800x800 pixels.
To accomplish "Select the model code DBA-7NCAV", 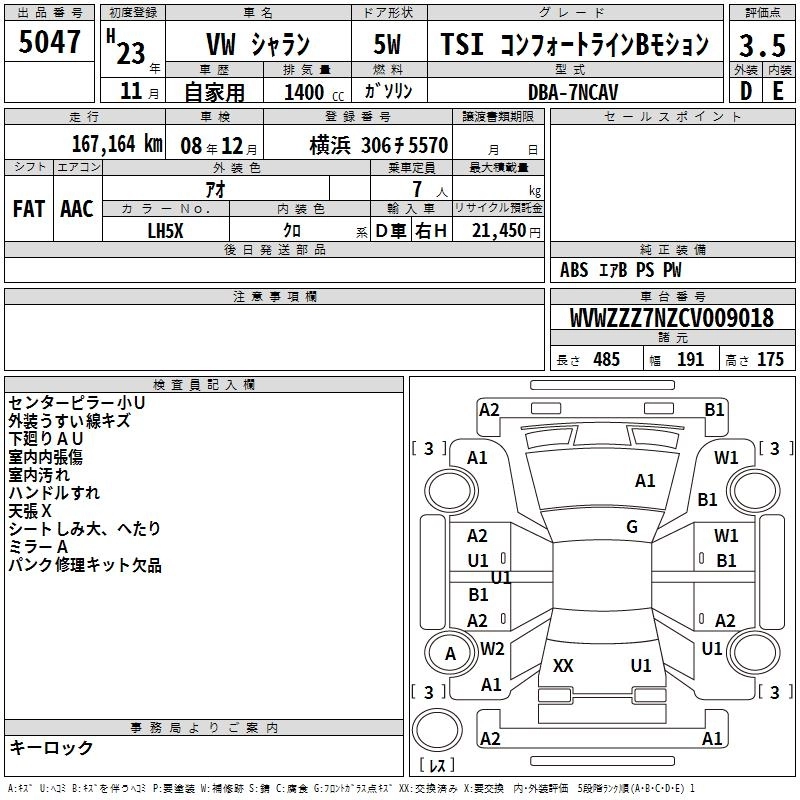I will click(573, 92).
